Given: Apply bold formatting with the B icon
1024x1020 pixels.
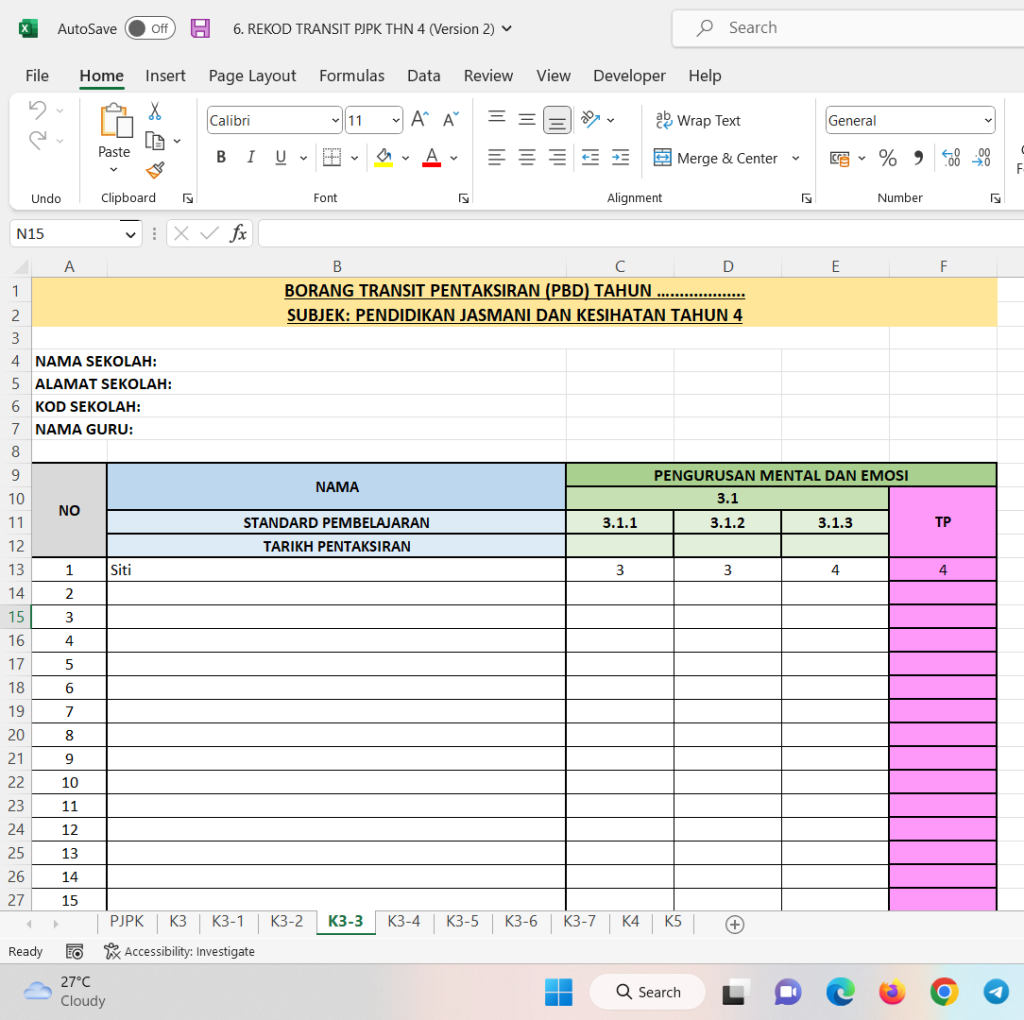Looking at the screenshot, I should 219,158.
